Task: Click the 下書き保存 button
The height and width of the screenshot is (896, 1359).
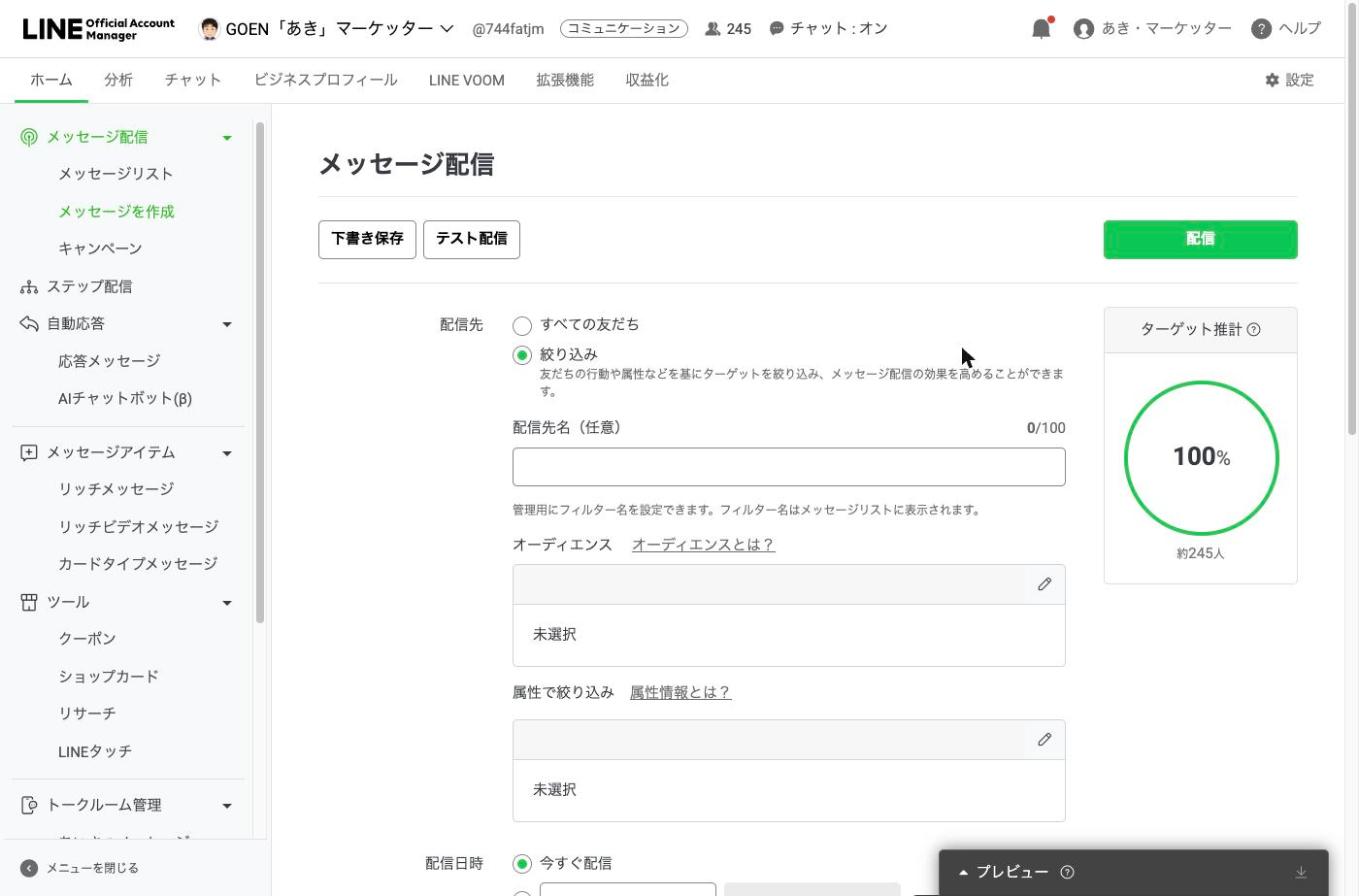Action: (x=367, y=239)
